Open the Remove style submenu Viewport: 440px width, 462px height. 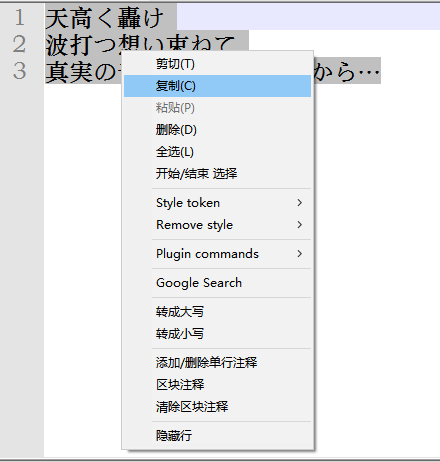click(x=217, y=225)
